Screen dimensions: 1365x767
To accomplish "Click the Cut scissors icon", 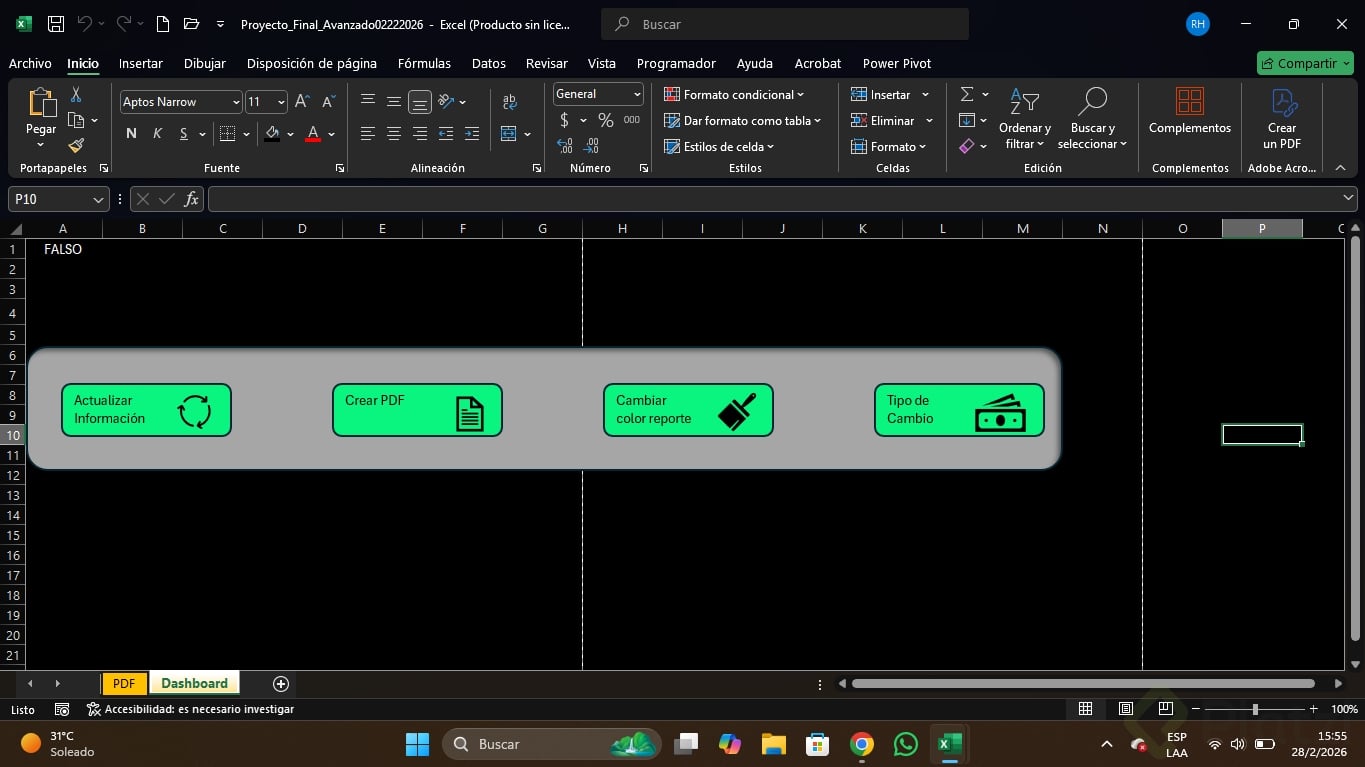I will coord(76,95).
